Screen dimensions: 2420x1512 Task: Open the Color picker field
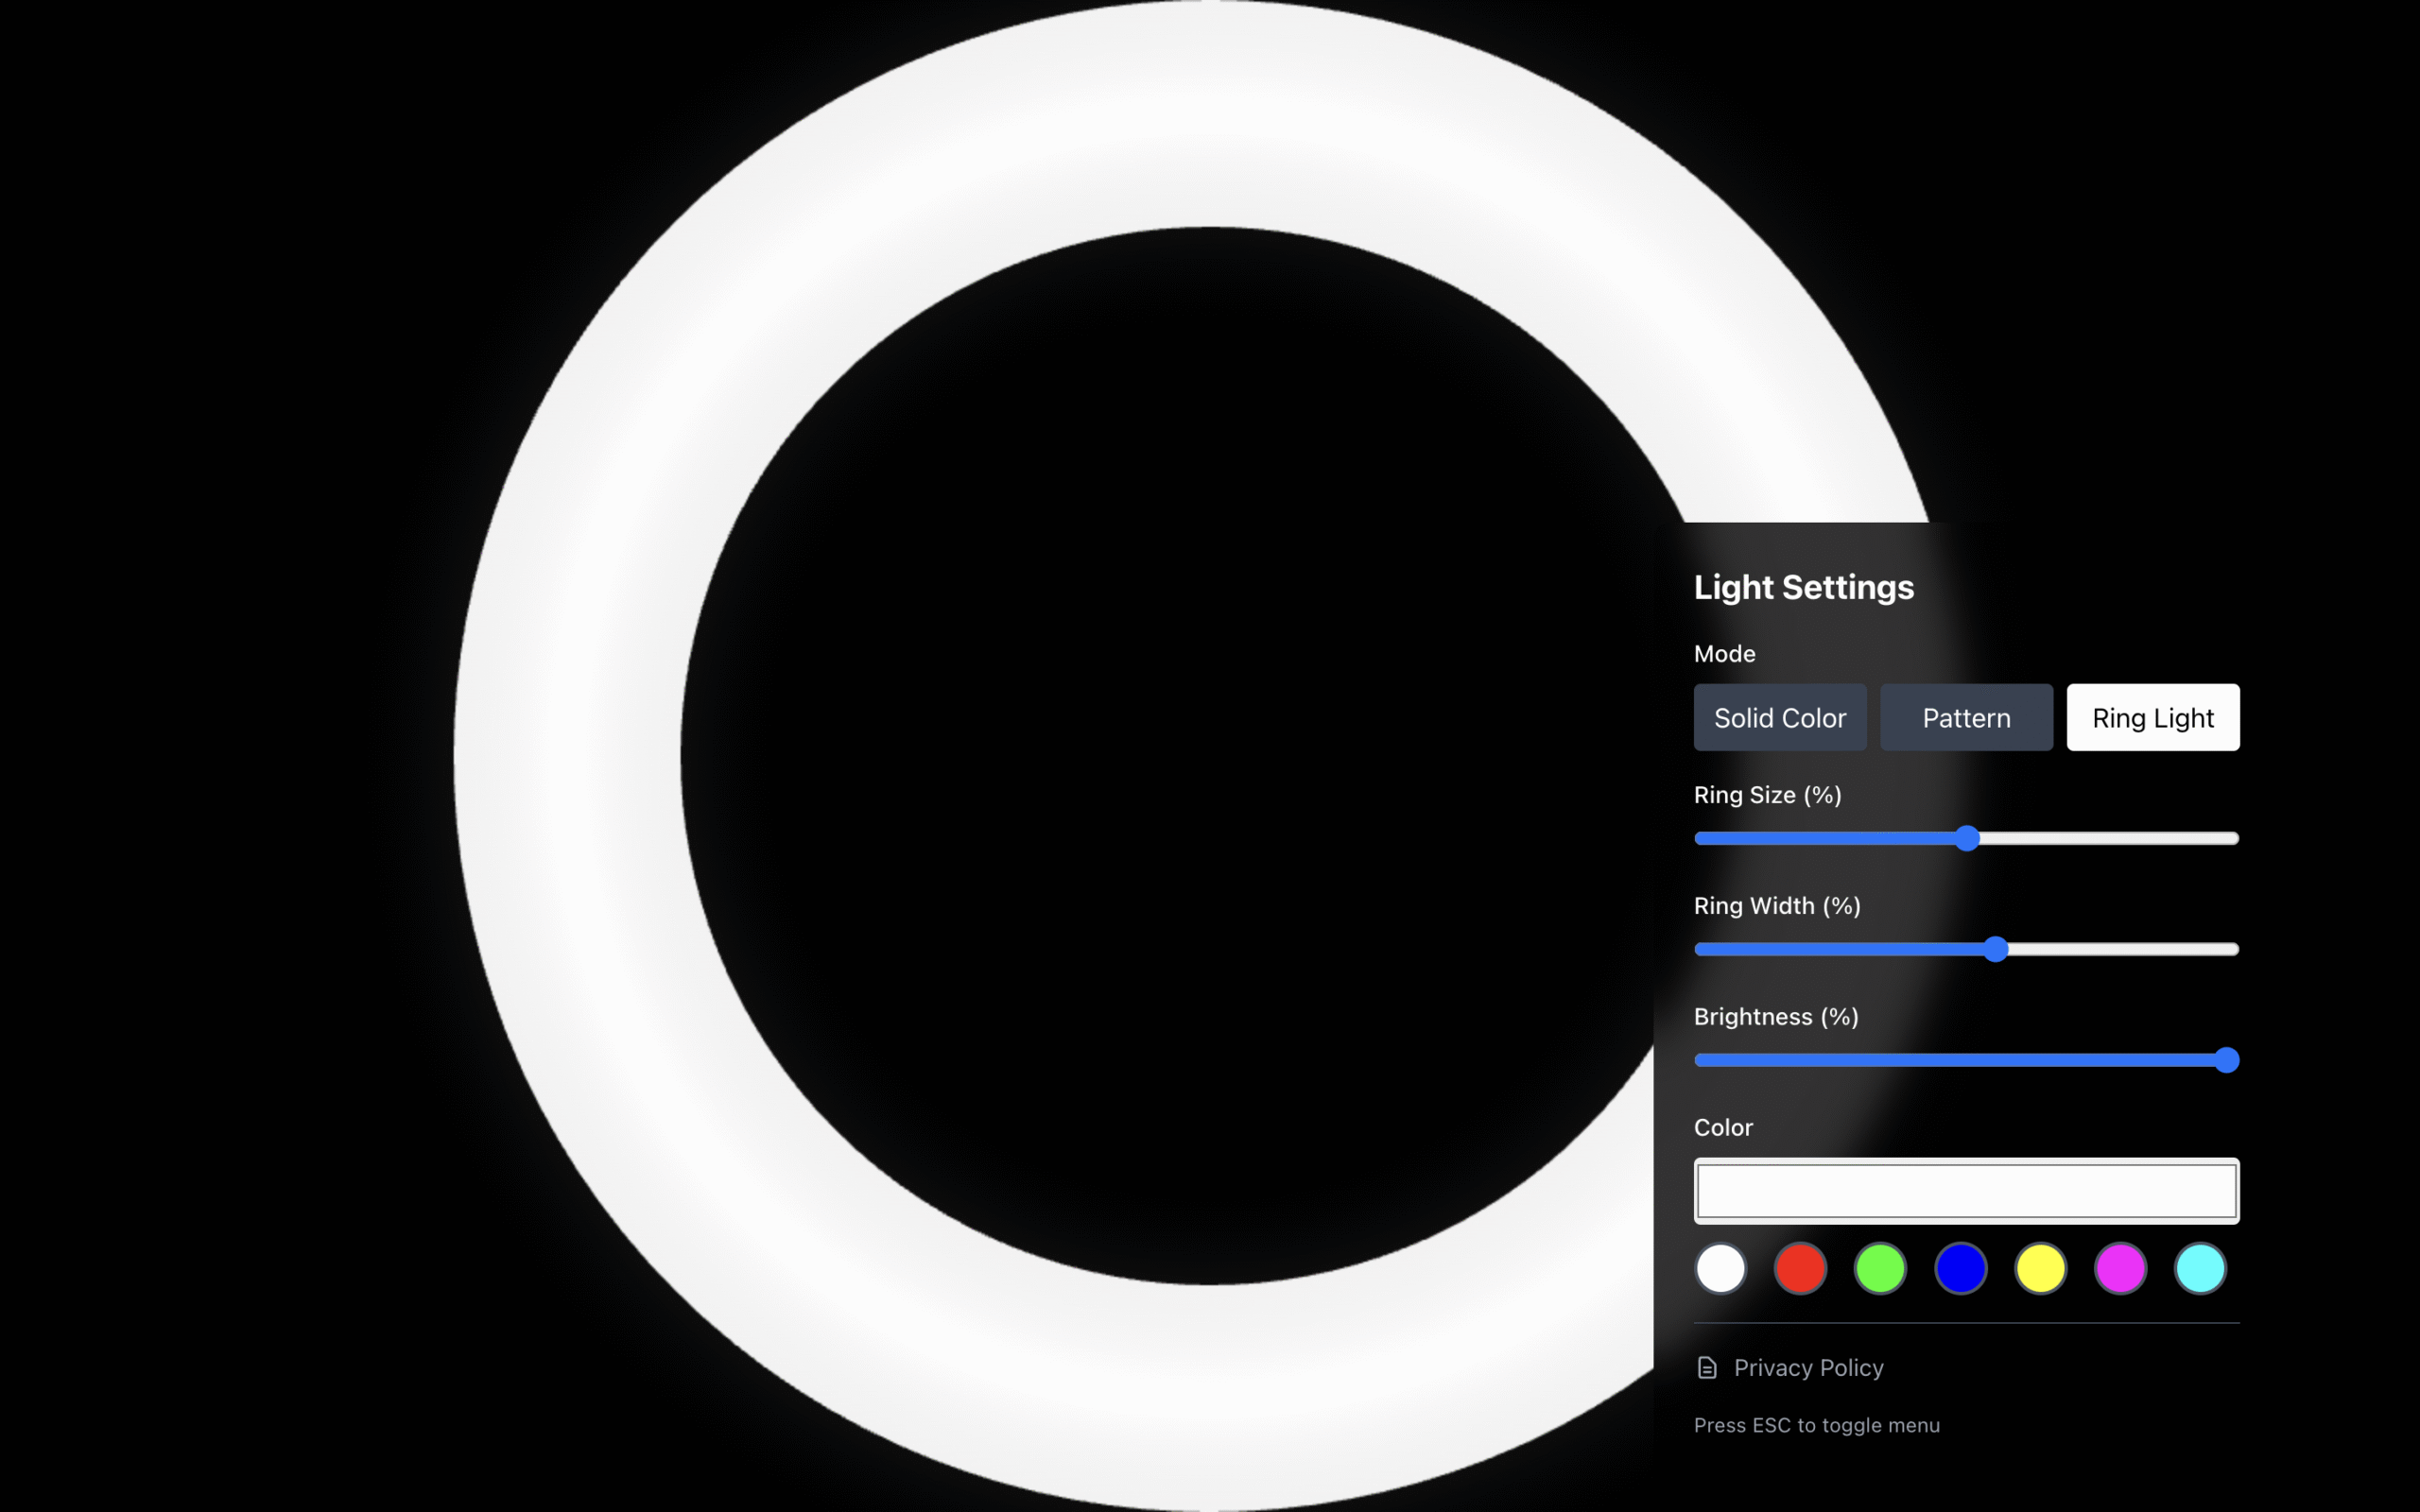point(1966,1190)
